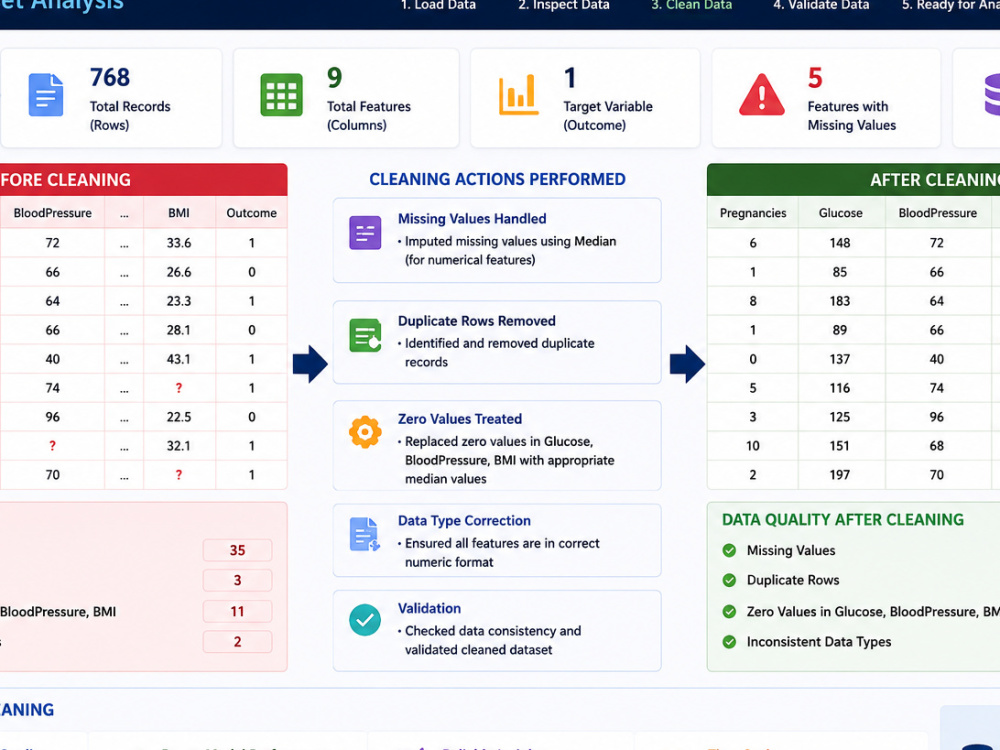The width and height of the screenshot is (1000, 750).
Task: Click the Glucose value 148
Action: 840,243
